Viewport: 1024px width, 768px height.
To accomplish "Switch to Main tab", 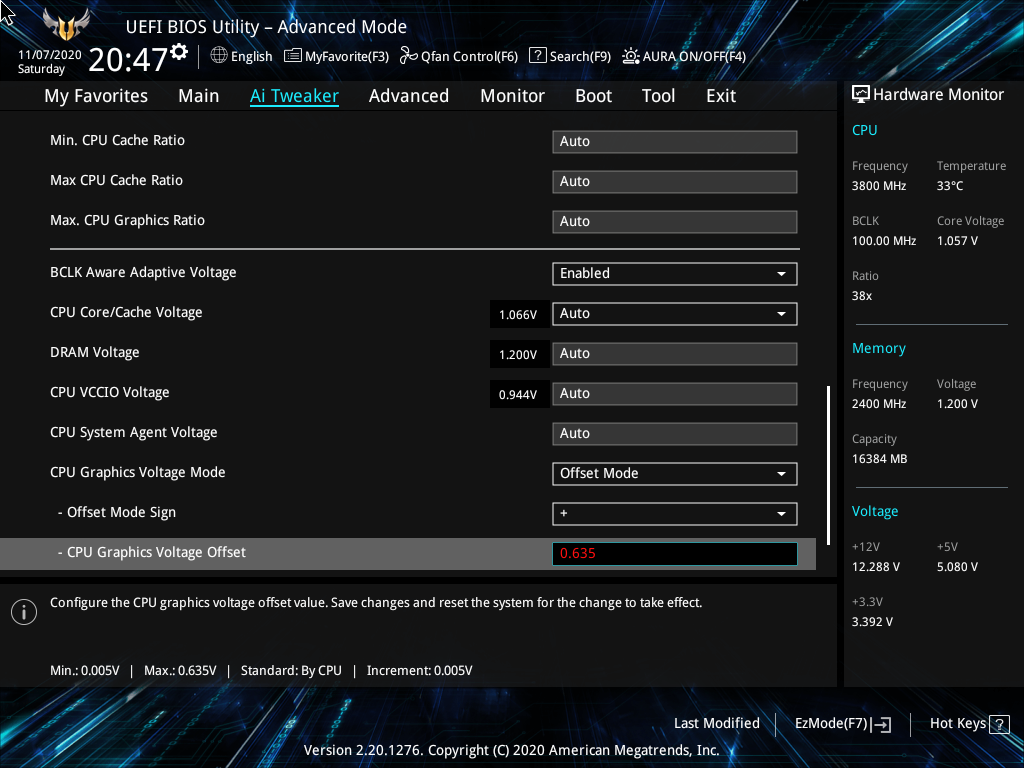I will (199, 96).
